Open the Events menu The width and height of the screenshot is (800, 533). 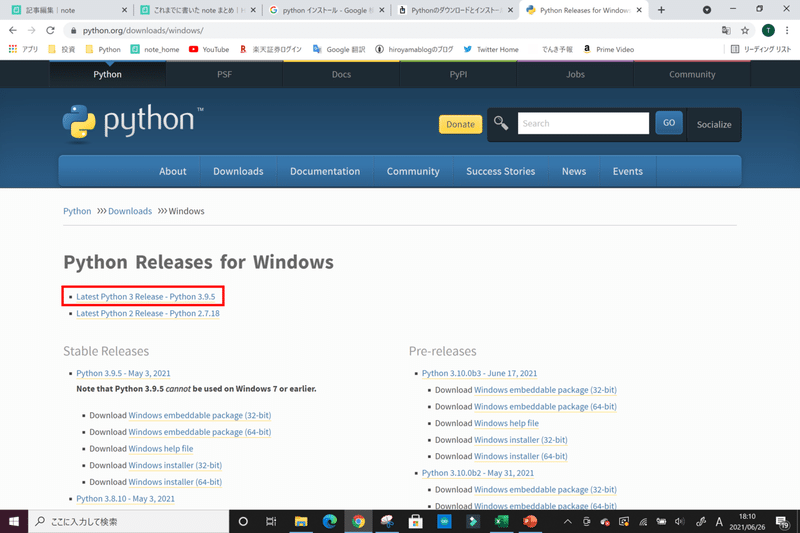[628, 171]
